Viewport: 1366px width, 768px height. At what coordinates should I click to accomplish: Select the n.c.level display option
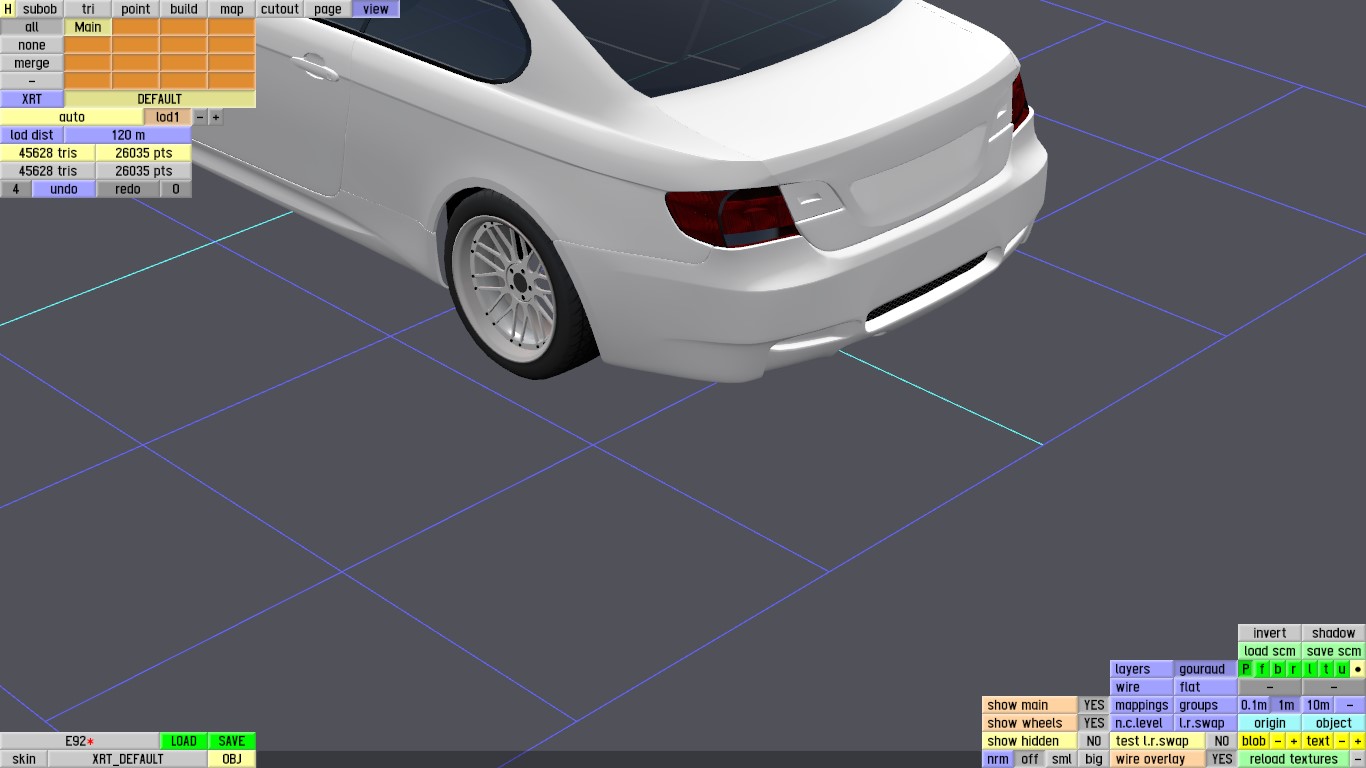1142,723
